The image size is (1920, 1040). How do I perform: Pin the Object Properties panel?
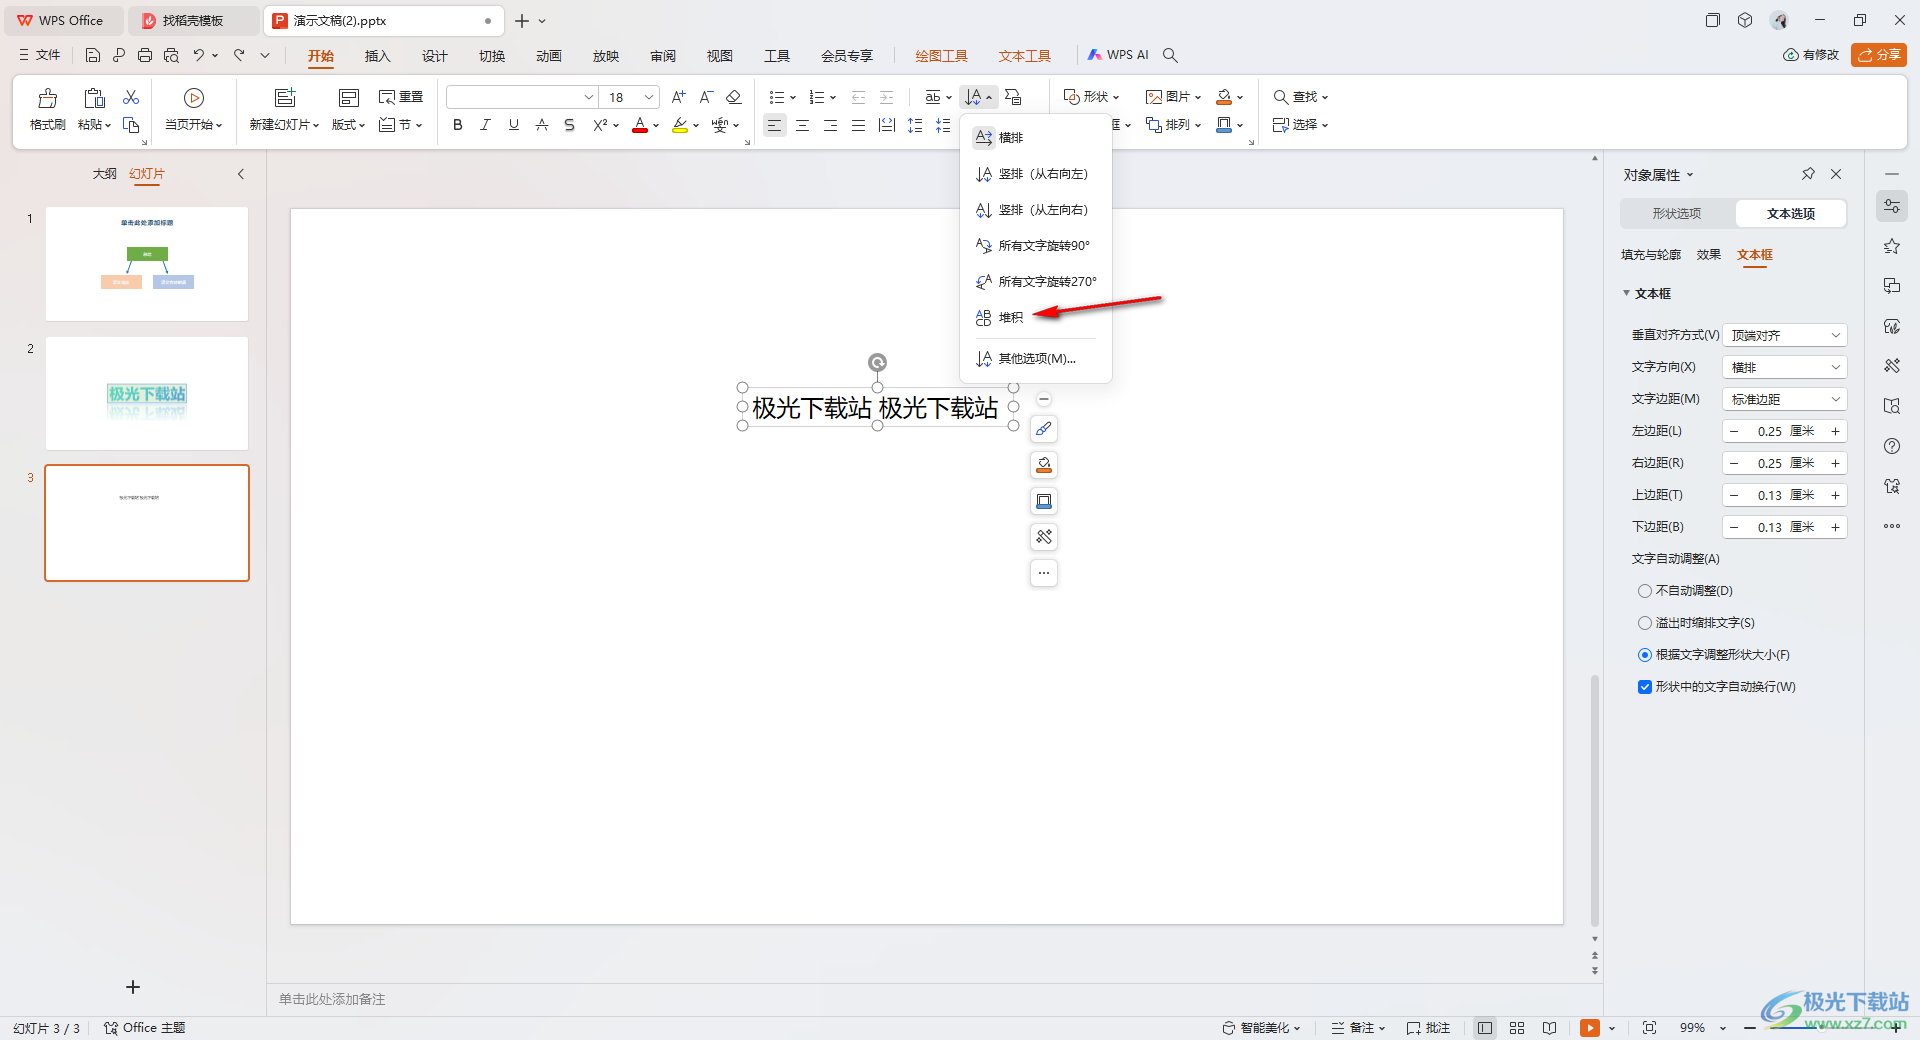tap(1808, 174)
